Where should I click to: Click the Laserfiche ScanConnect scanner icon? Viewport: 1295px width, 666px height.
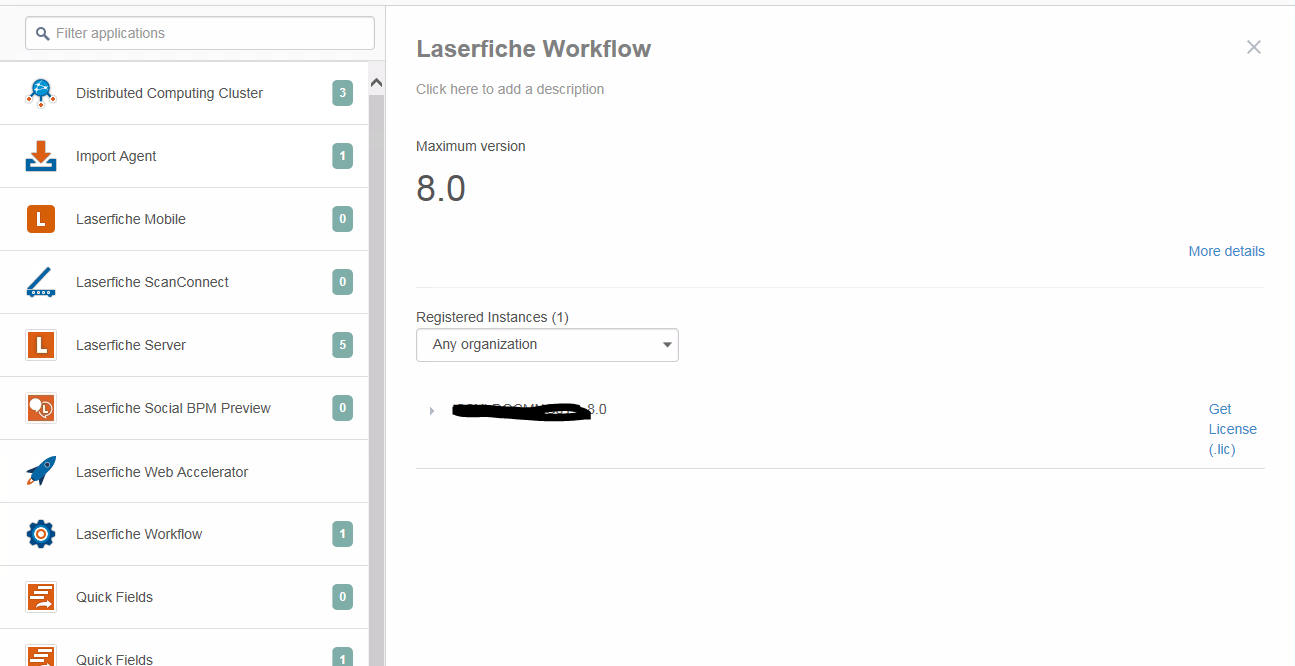pyautogui.click(x=41, y=282)
